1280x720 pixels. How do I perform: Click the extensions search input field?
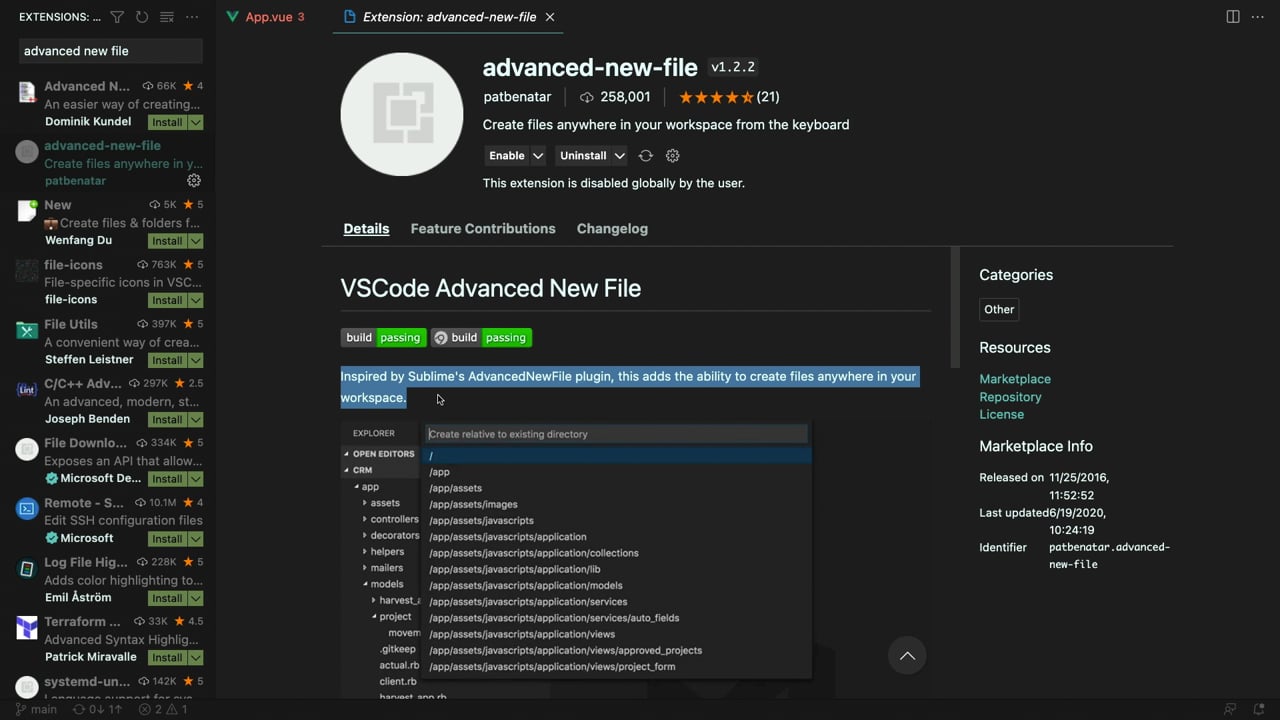point(111,51)
